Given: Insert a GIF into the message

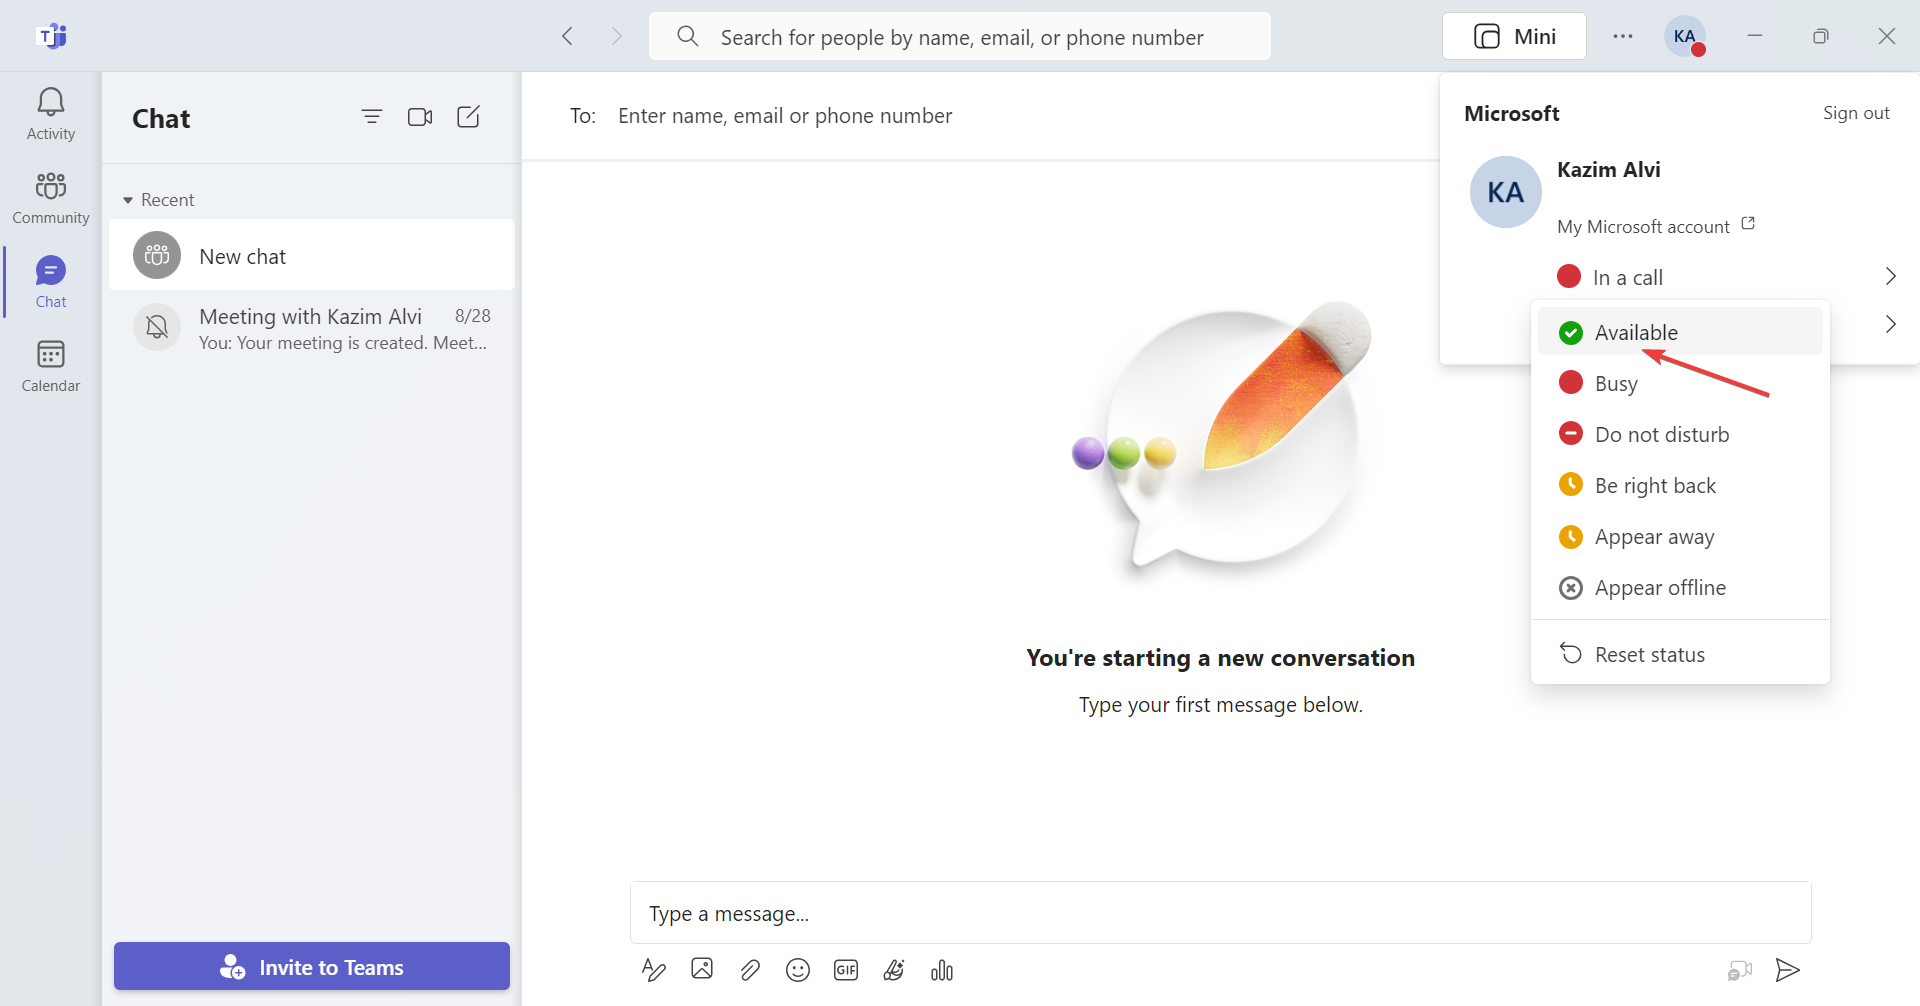Looking at the screenshot, I should (x=846, y=970).
